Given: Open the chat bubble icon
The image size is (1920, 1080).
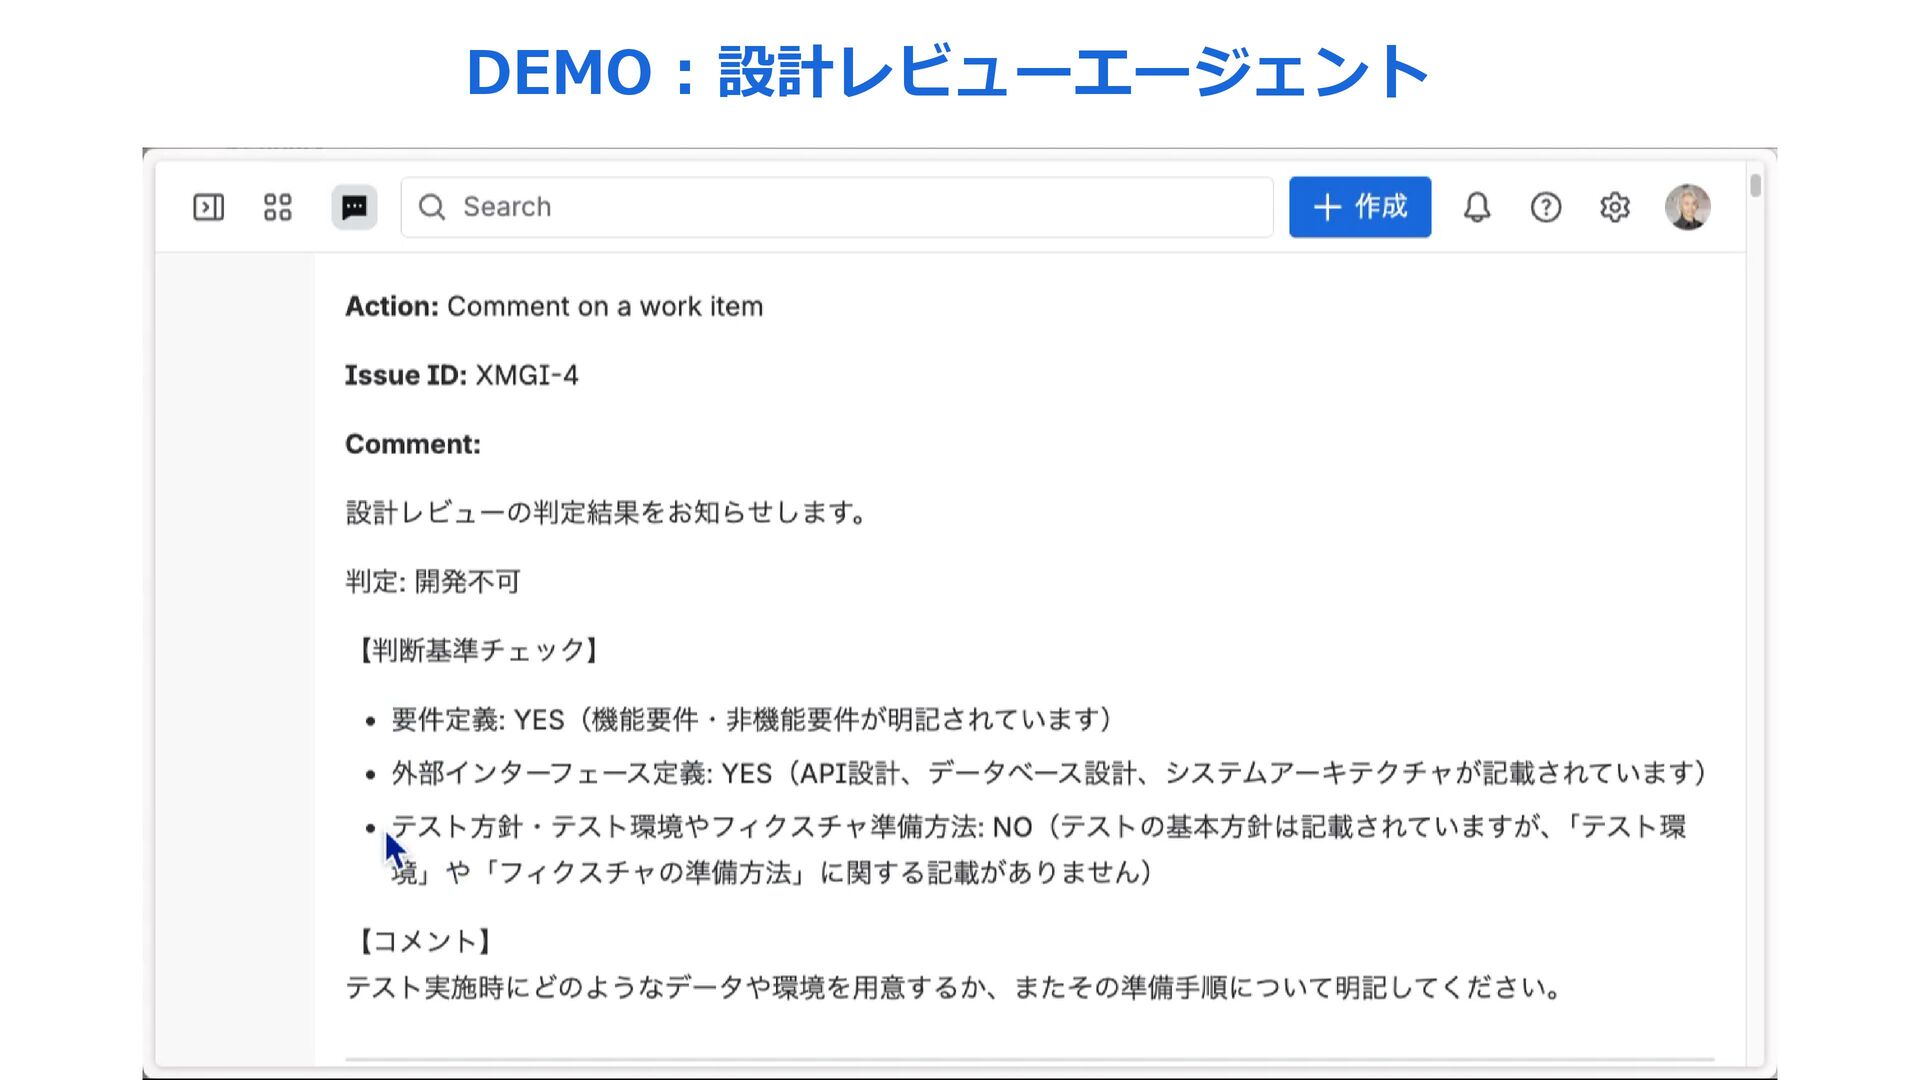Looking at the screenshot, I should click(x=354, y=207).
